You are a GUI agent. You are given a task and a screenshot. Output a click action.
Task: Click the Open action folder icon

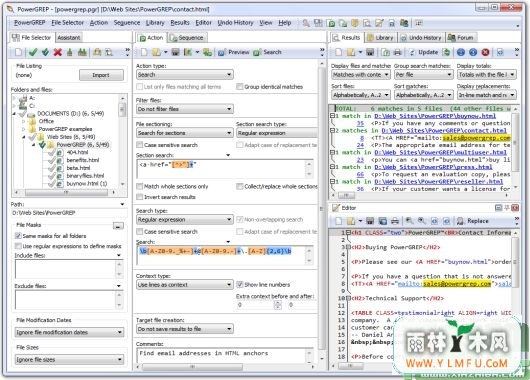pyautogui.click(x=156, y=52)
